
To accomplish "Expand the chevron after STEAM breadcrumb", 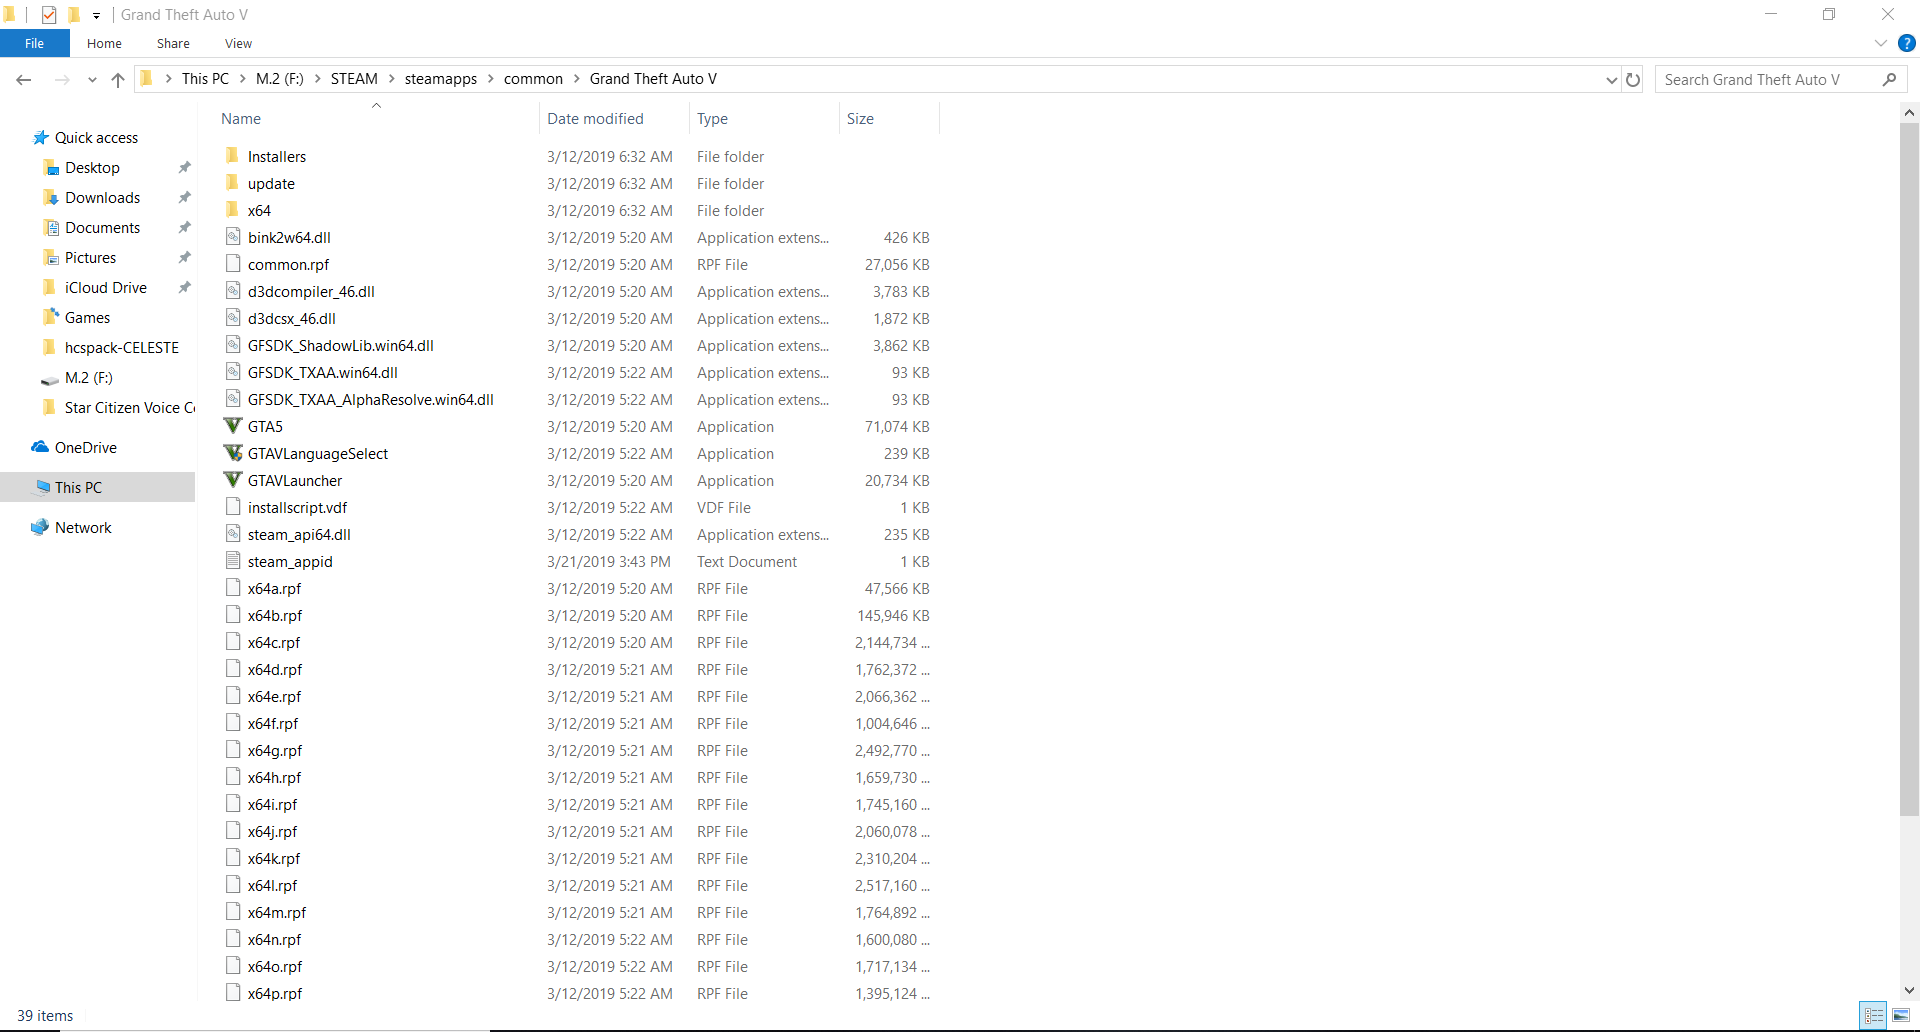I will point(391,79).
